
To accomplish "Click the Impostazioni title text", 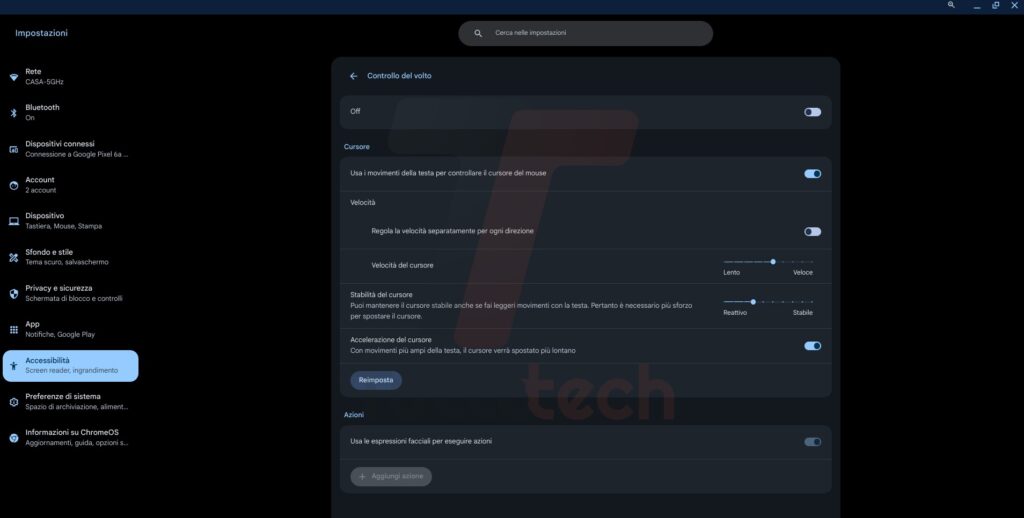I will click(x=41, y=33).
